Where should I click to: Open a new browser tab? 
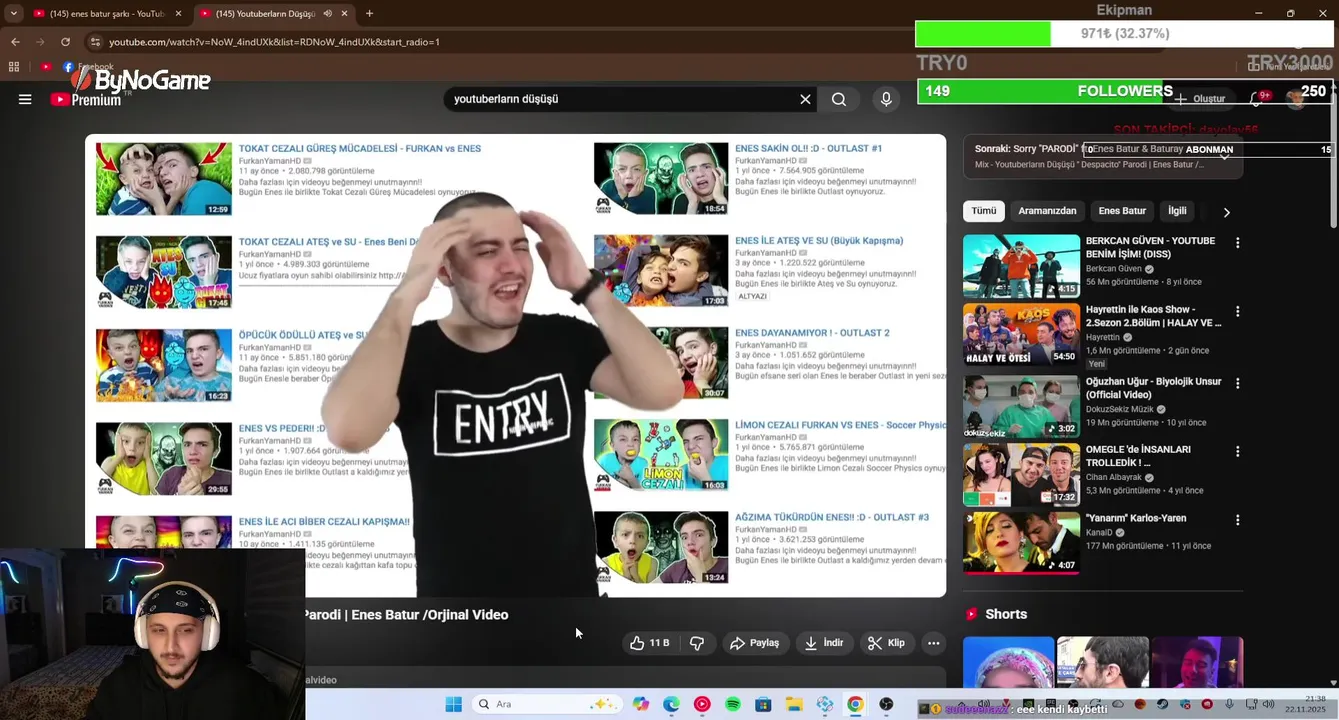click(x=369, y=13)
